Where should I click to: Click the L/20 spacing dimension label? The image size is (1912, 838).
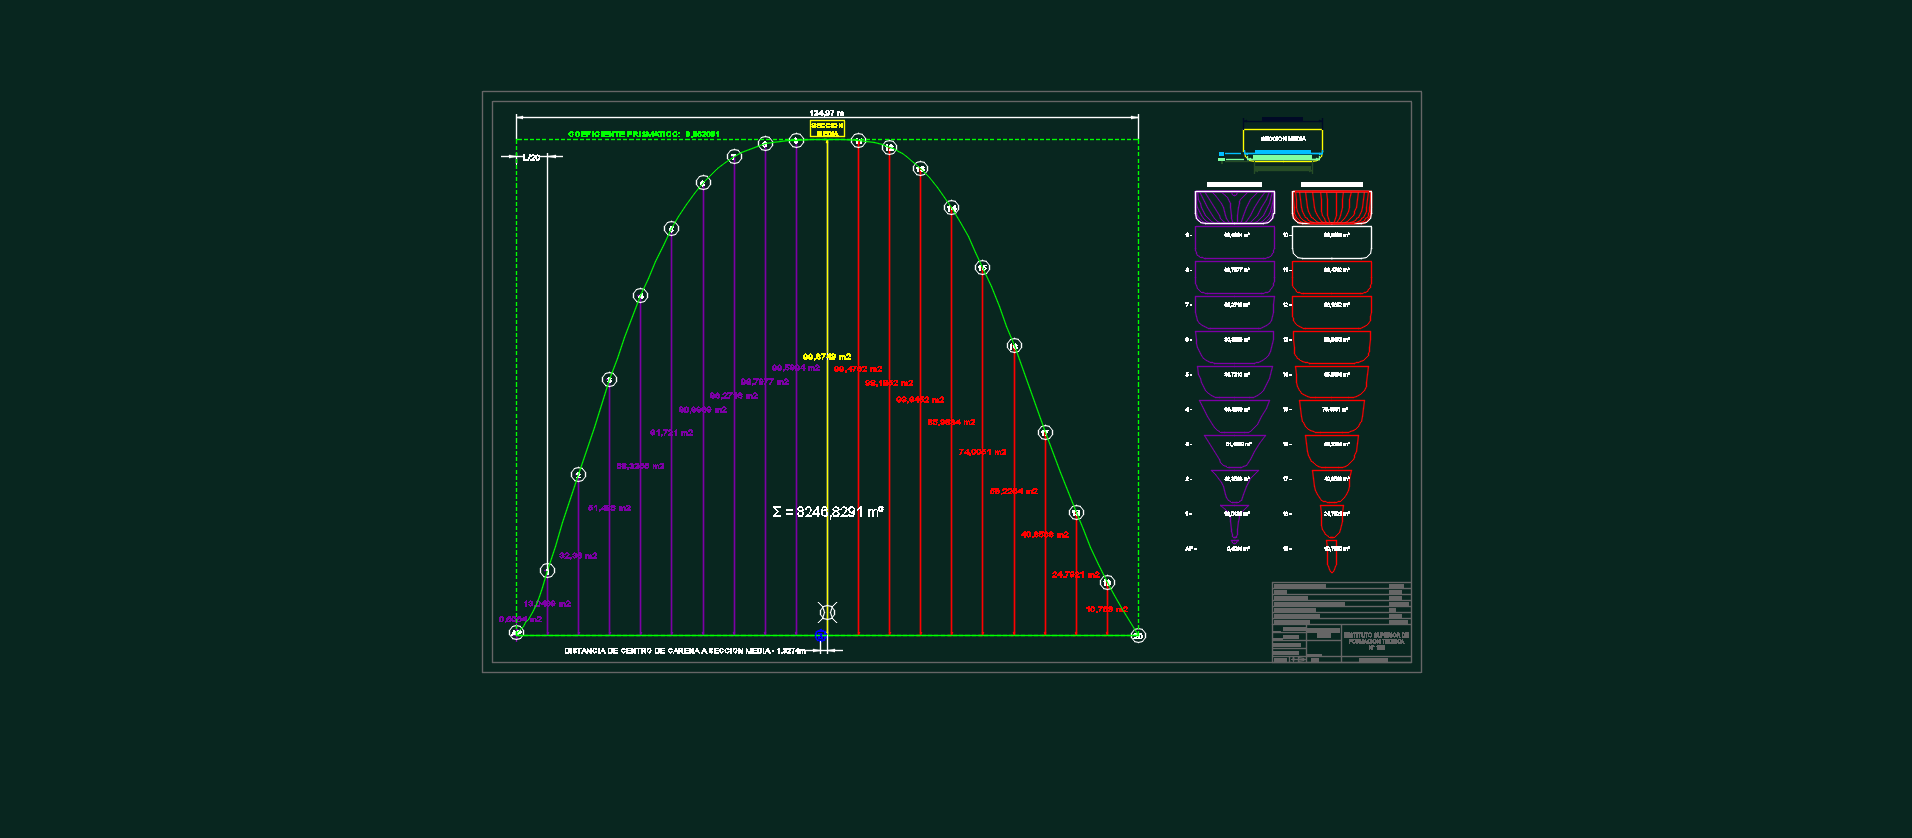tap(531, 157)
